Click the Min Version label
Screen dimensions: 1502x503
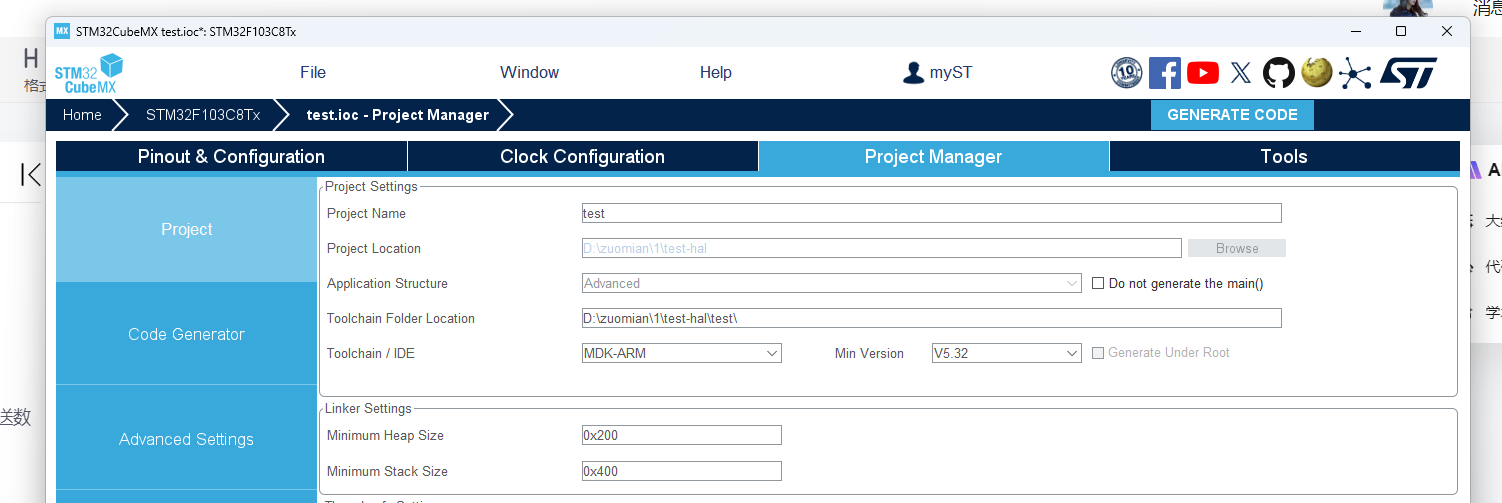coord(869,353)
